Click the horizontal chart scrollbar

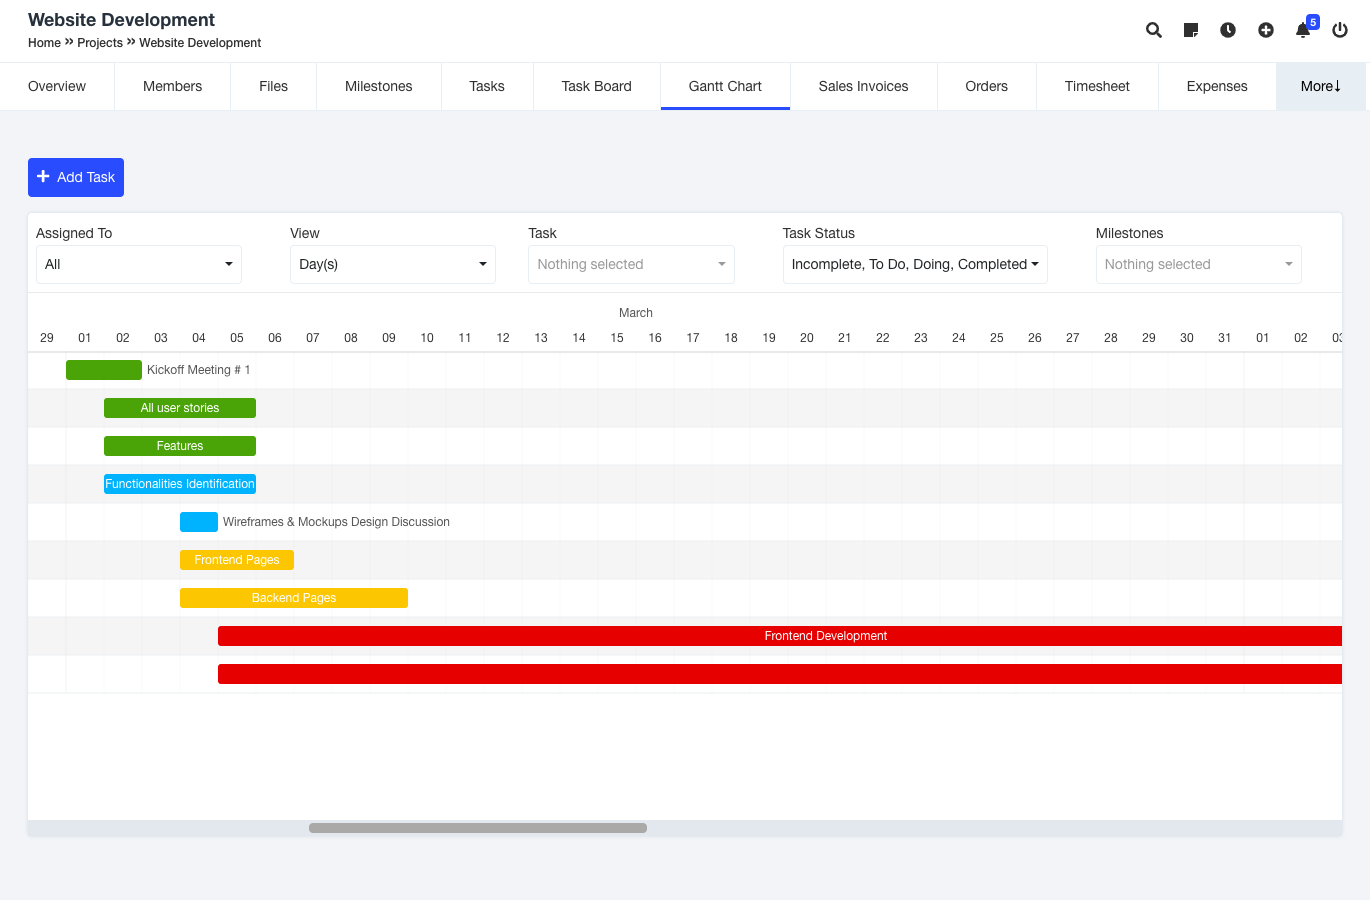477,827
